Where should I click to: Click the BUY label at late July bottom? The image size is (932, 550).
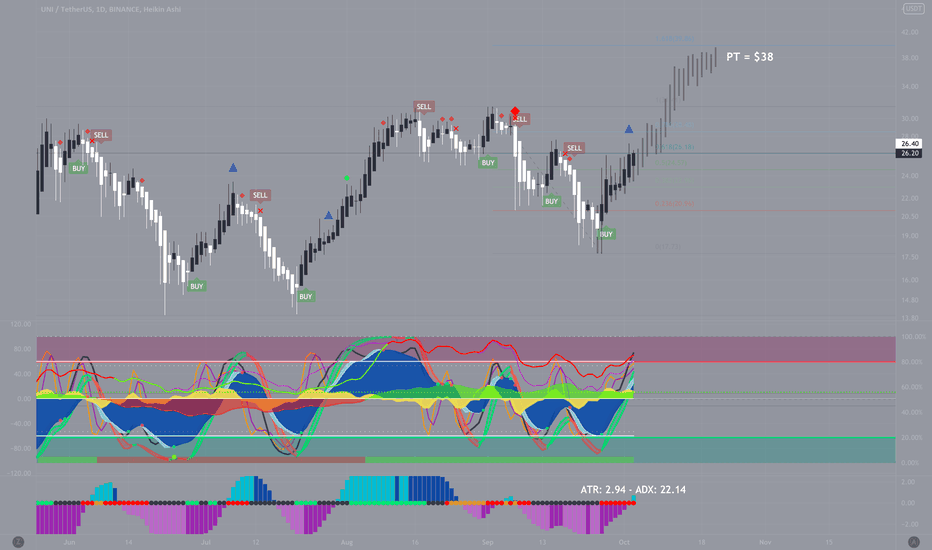(306, 296)
